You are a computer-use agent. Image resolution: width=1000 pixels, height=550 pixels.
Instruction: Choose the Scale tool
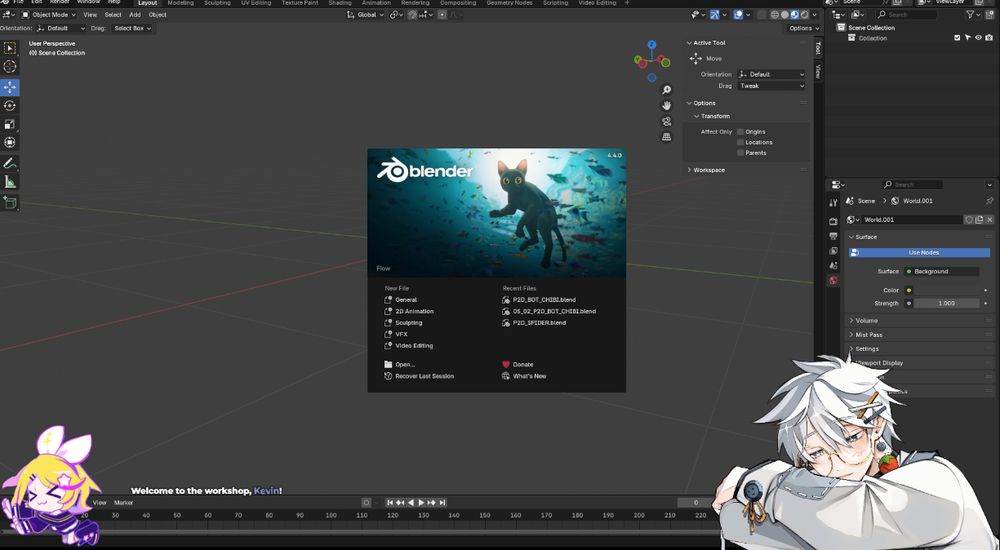[x=10, y=124]
